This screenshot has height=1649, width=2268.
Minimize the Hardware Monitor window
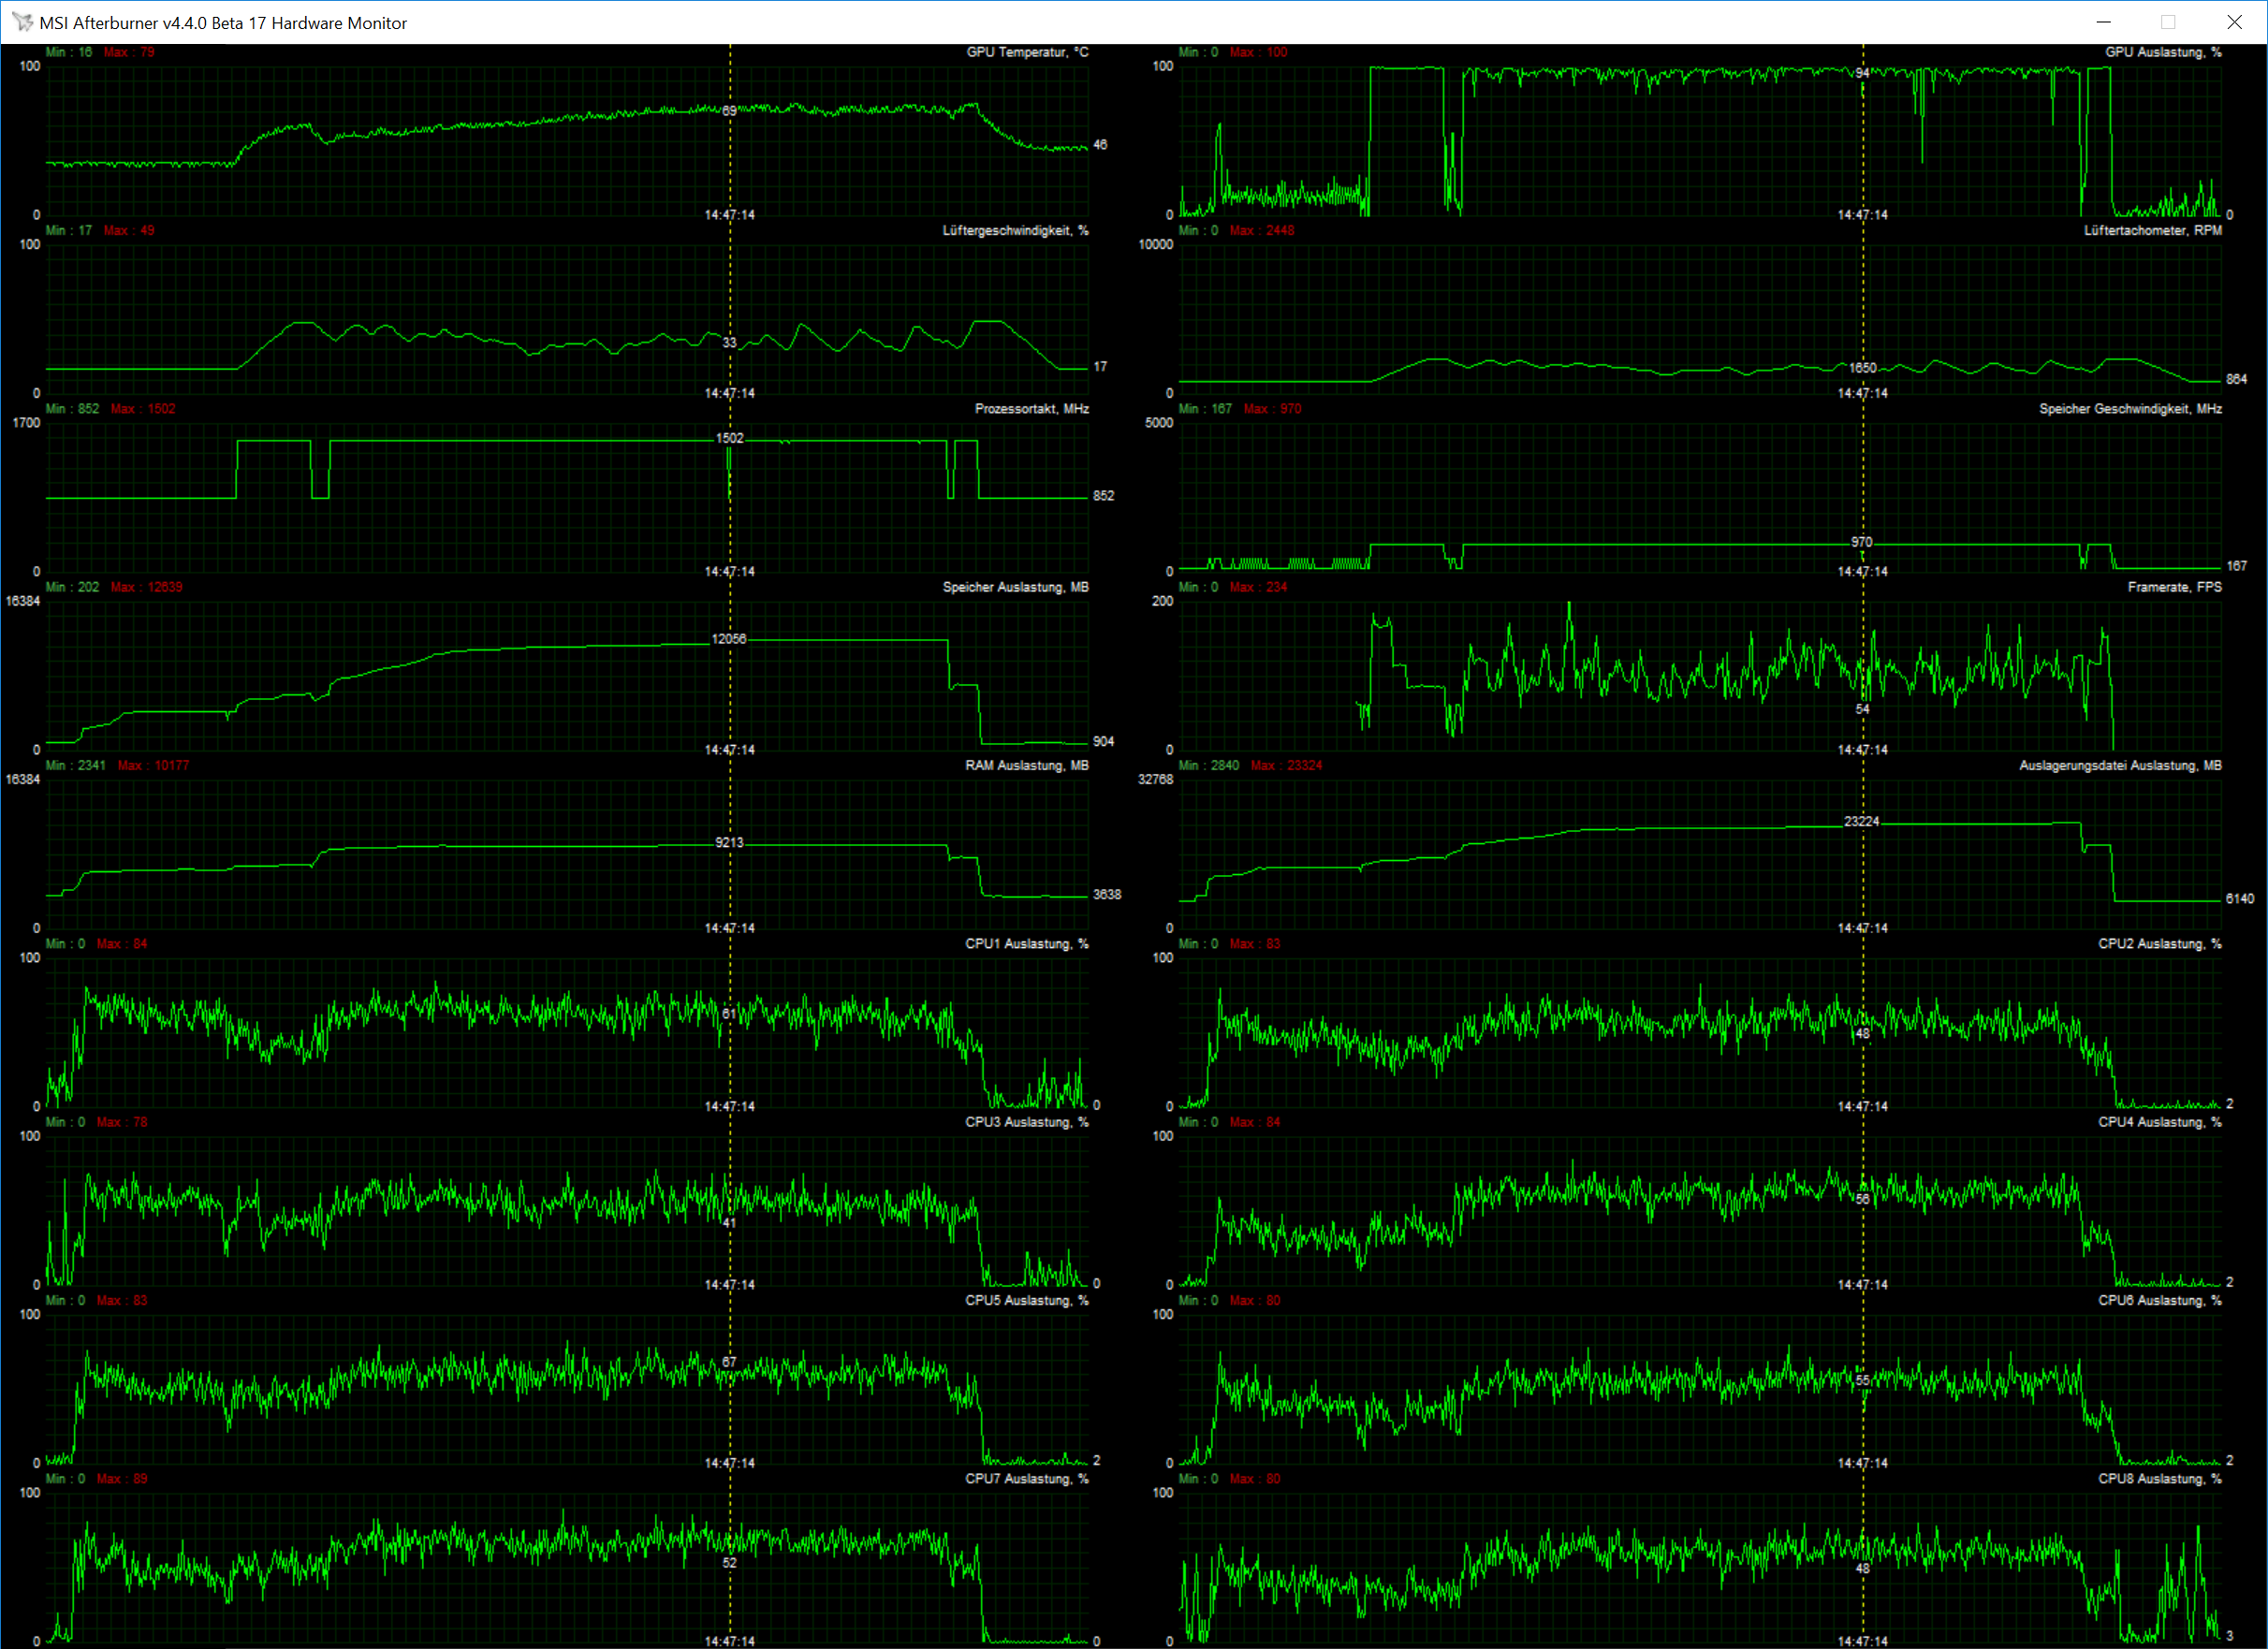2104,22
